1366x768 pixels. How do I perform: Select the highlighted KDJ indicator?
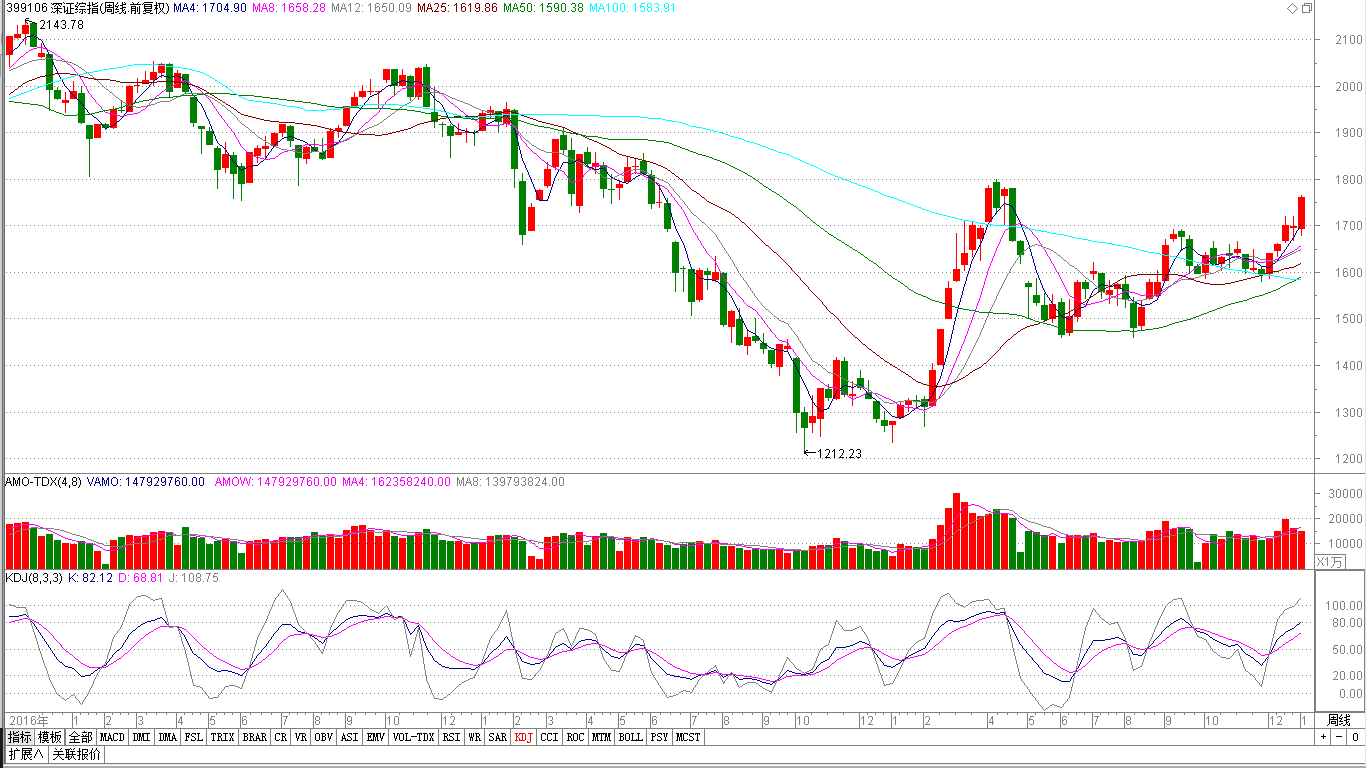(523, 737)
